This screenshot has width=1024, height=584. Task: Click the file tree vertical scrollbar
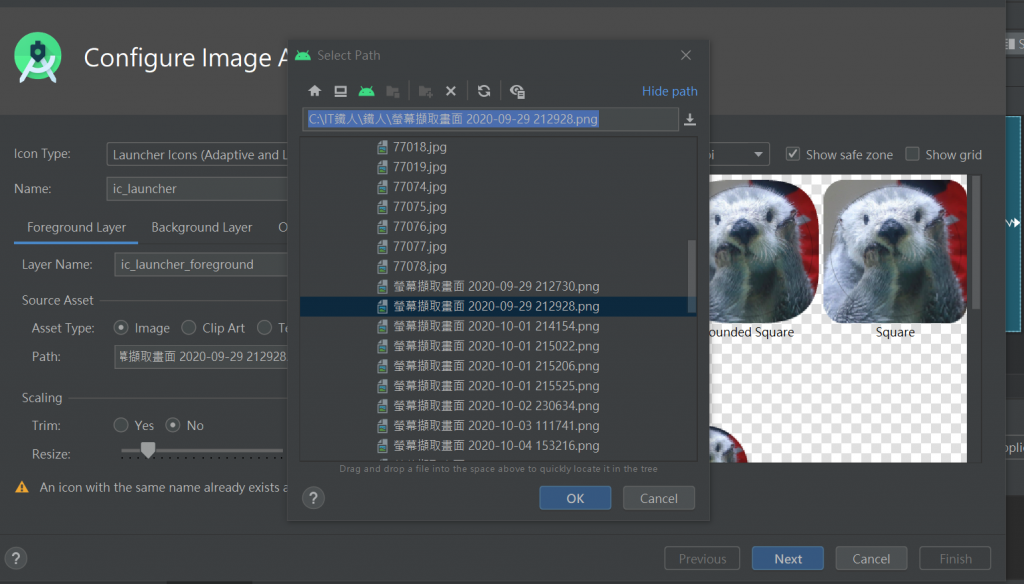(692, 277)
